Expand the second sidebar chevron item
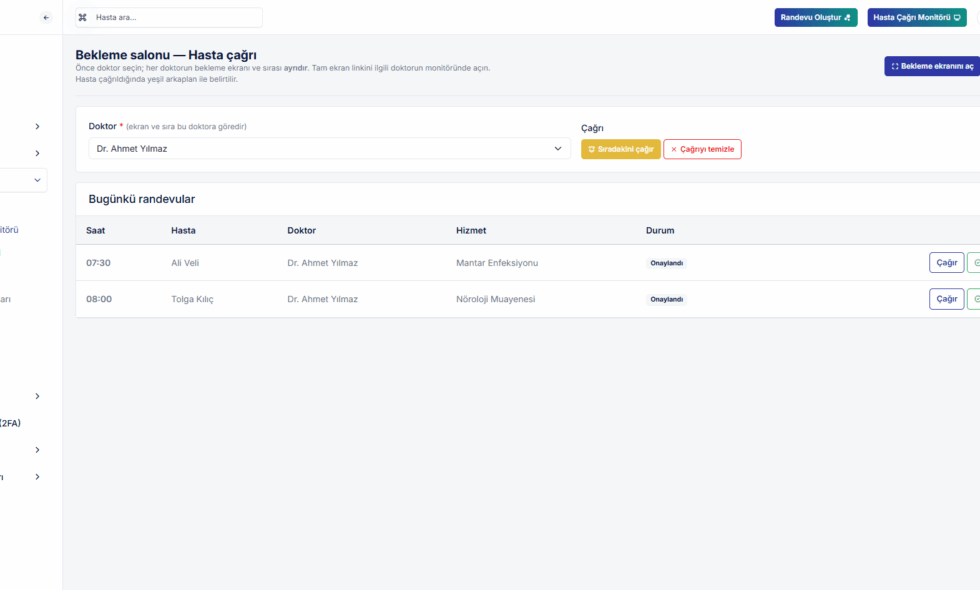 click(x=37, y=153)
